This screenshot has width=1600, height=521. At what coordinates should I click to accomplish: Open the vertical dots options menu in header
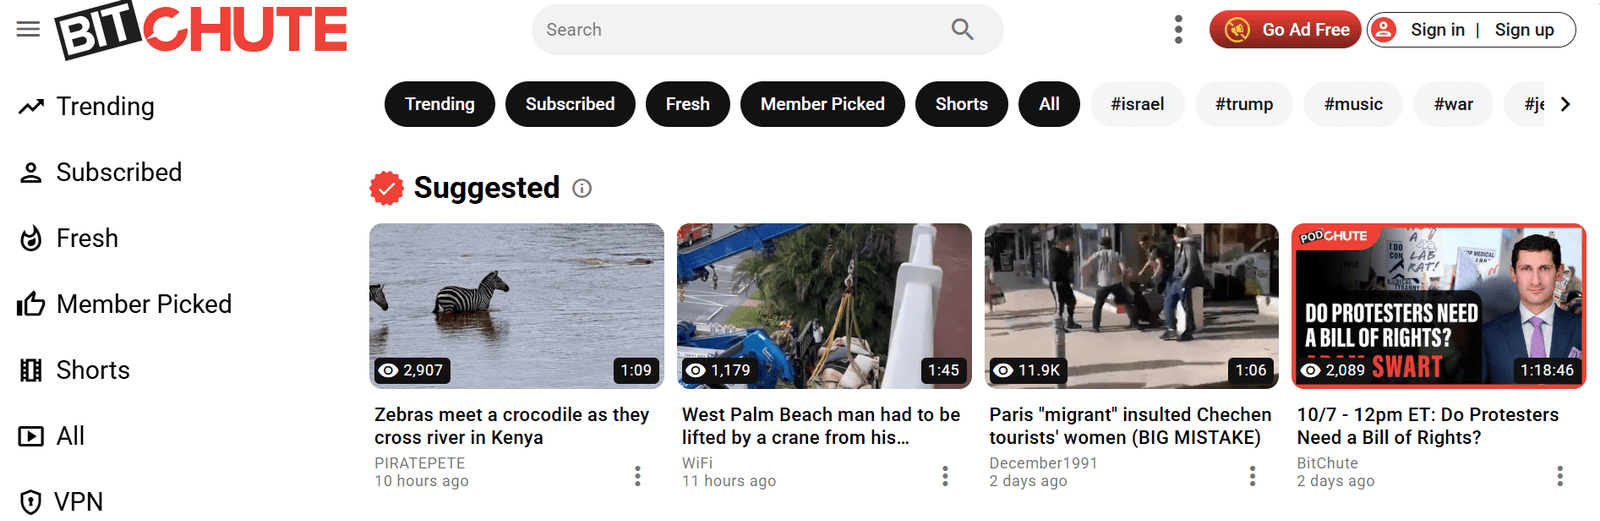point(1178,30)
